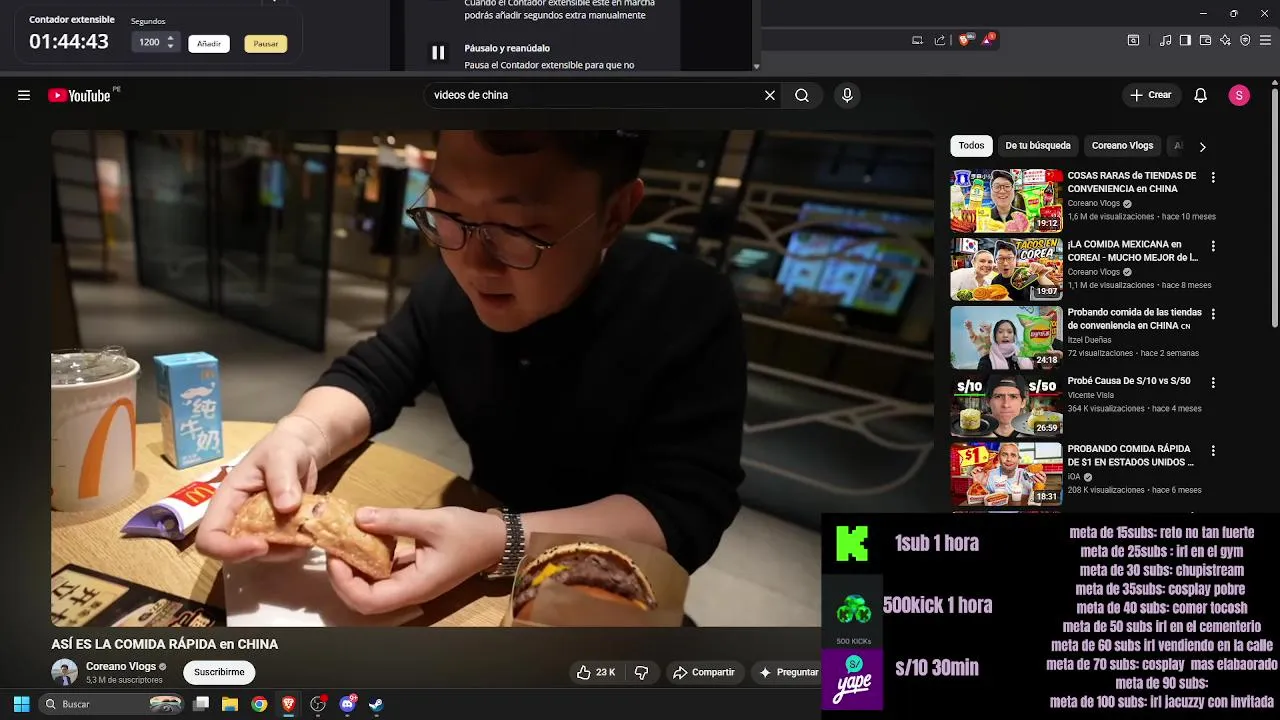The width and height of the screenshot is (1280, 720).
Task: Open Brave main menu hamburger
Action: coord(1265,40)
